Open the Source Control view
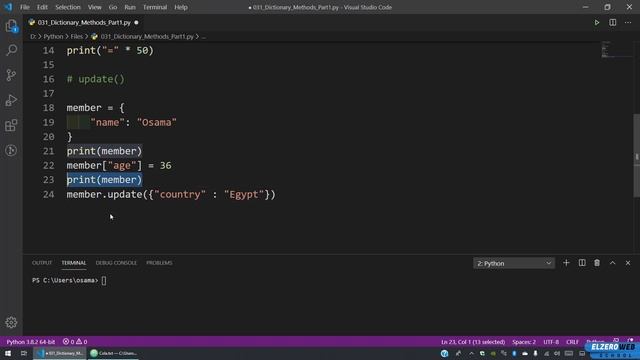Image resolution: width=640 pixels, height=360 pixels. [11, 75]
